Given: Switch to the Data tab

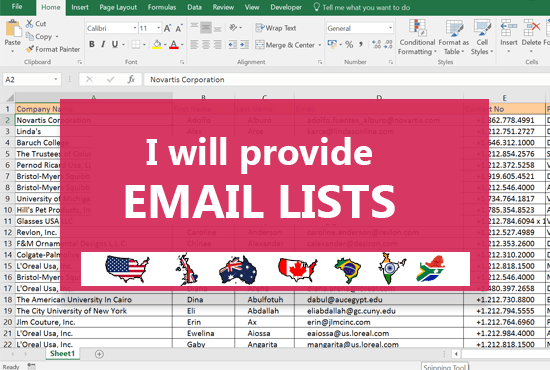Looking at the screenshot, I should click(x=194, y=7).
